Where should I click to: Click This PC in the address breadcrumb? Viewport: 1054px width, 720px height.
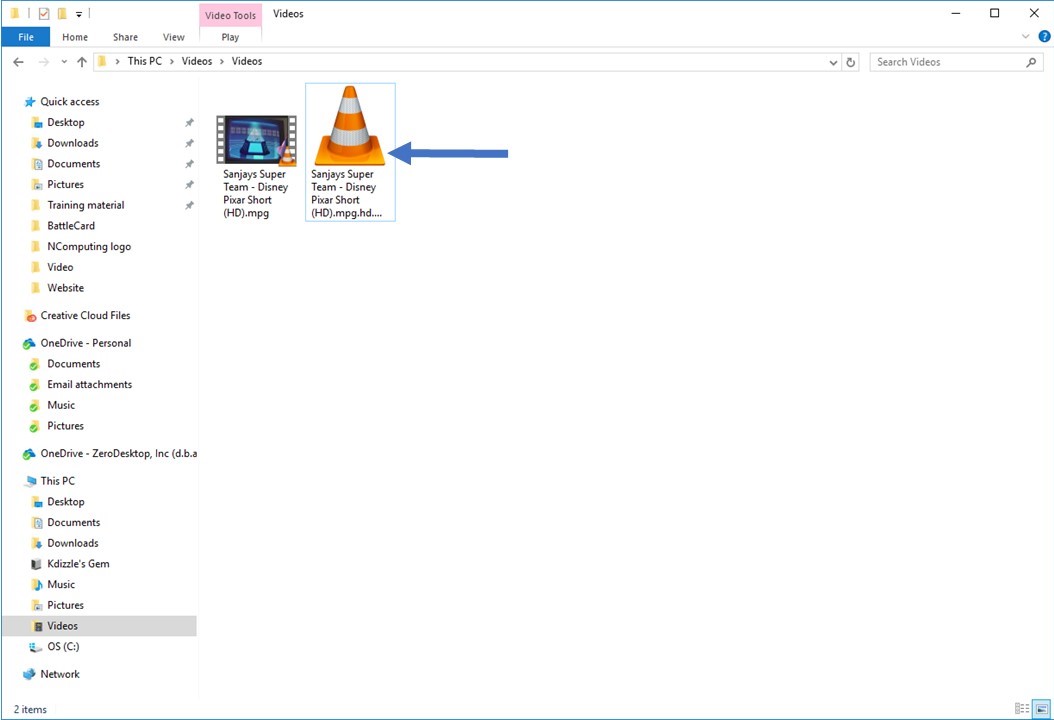(145, 61)
